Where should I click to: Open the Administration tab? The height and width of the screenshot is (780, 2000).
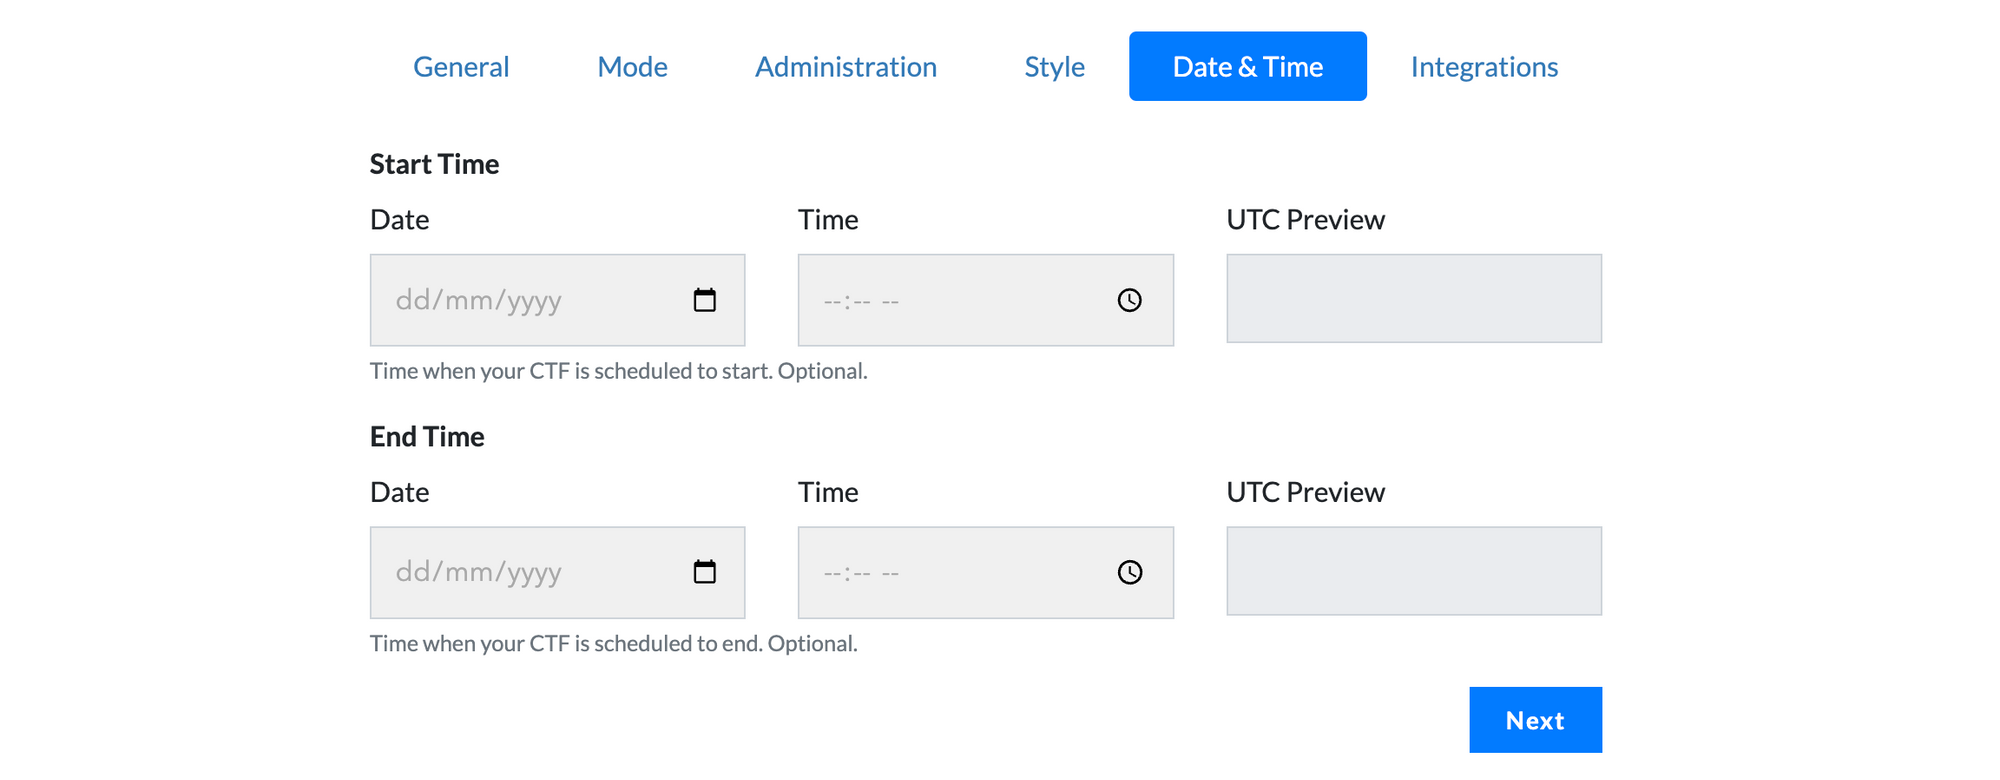click(x=846, y=66)
